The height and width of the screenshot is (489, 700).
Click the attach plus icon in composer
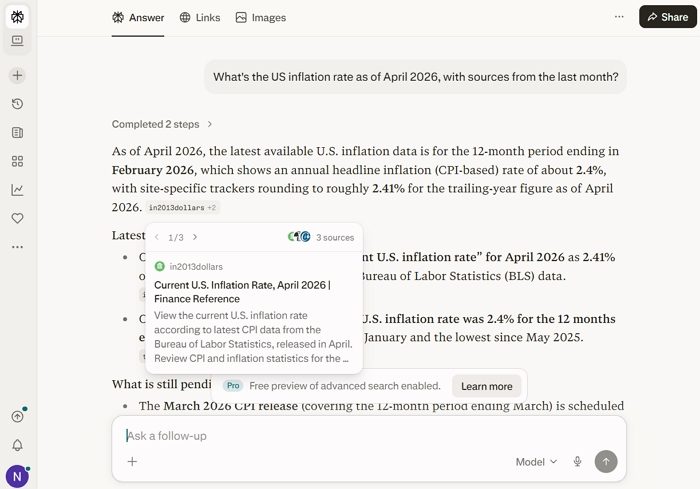[132, 461]
